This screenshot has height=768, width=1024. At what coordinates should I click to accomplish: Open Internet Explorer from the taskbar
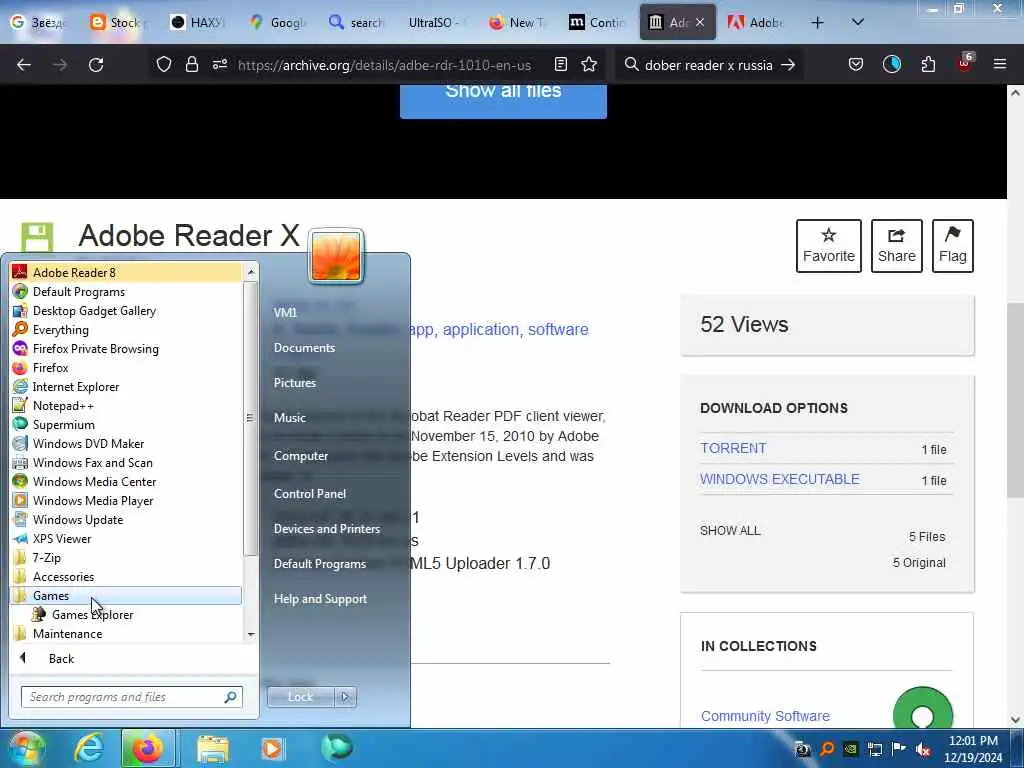point(88,748)
